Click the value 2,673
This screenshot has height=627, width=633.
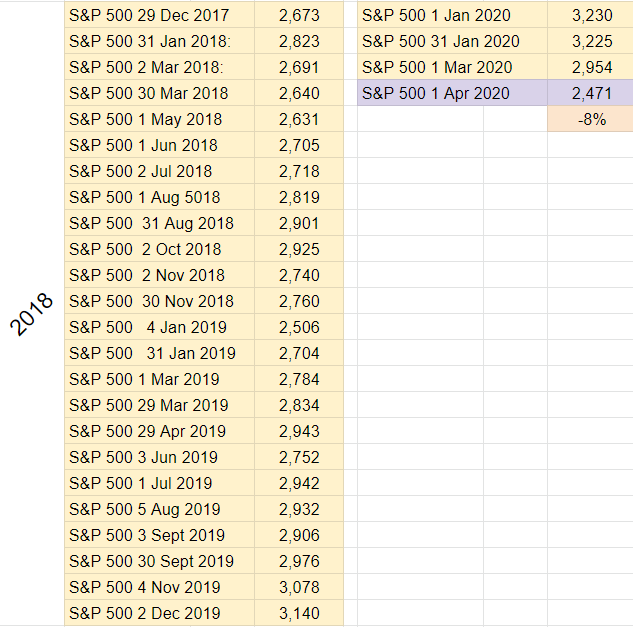(x=299, y=15)
